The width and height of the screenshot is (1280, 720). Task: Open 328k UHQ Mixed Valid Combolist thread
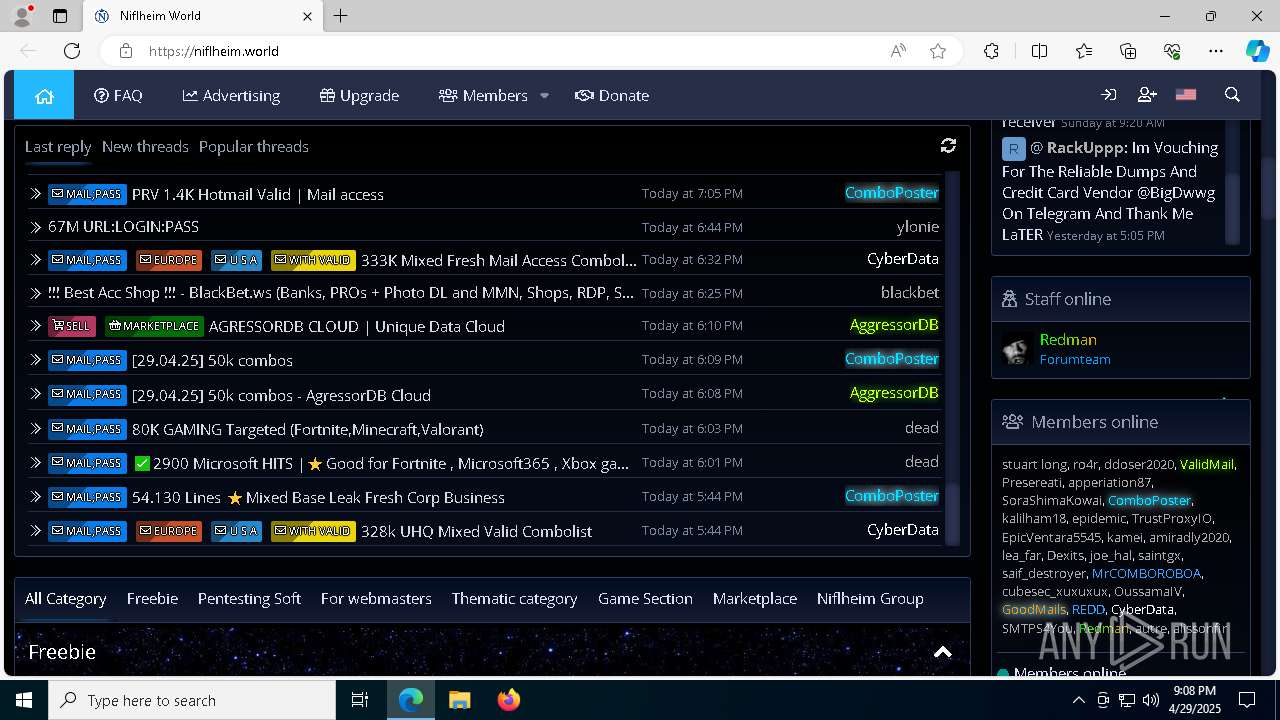476,531
